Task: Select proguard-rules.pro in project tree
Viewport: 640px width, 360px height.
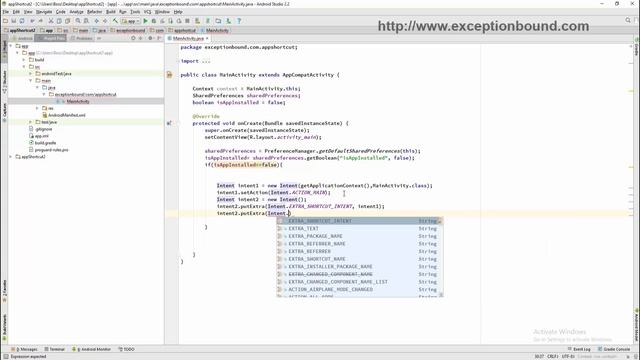Action: pos(51,150)
